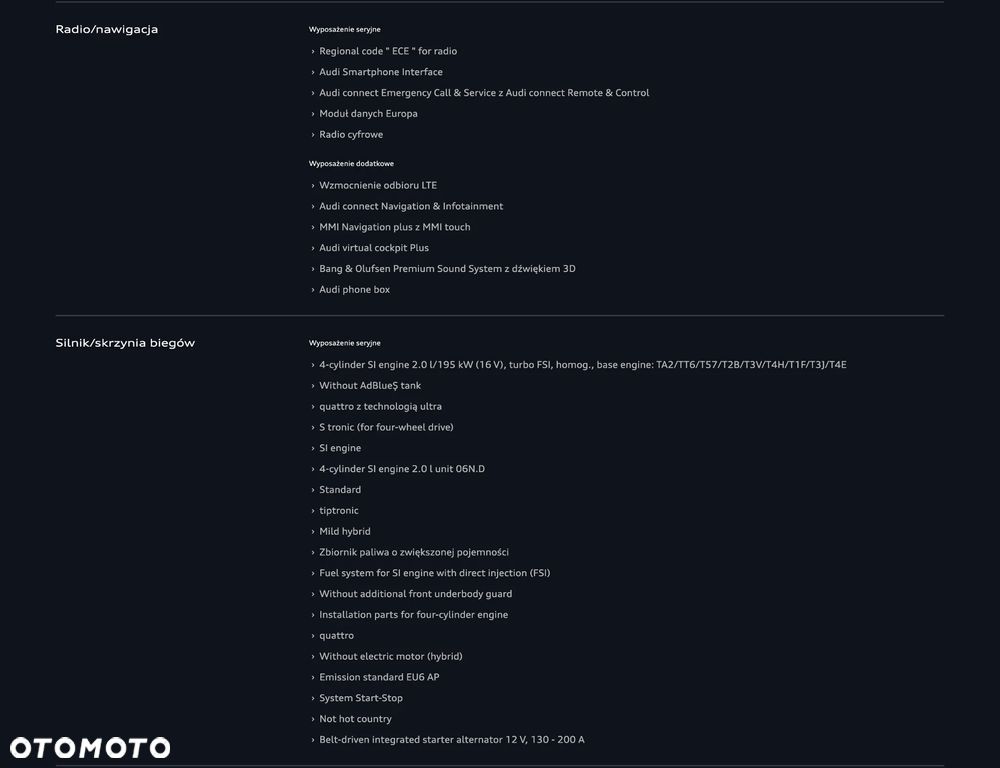Select Emission standard EU6 AP entry
The width and height of the screenshot is (1000, 768).
[379, 677]
